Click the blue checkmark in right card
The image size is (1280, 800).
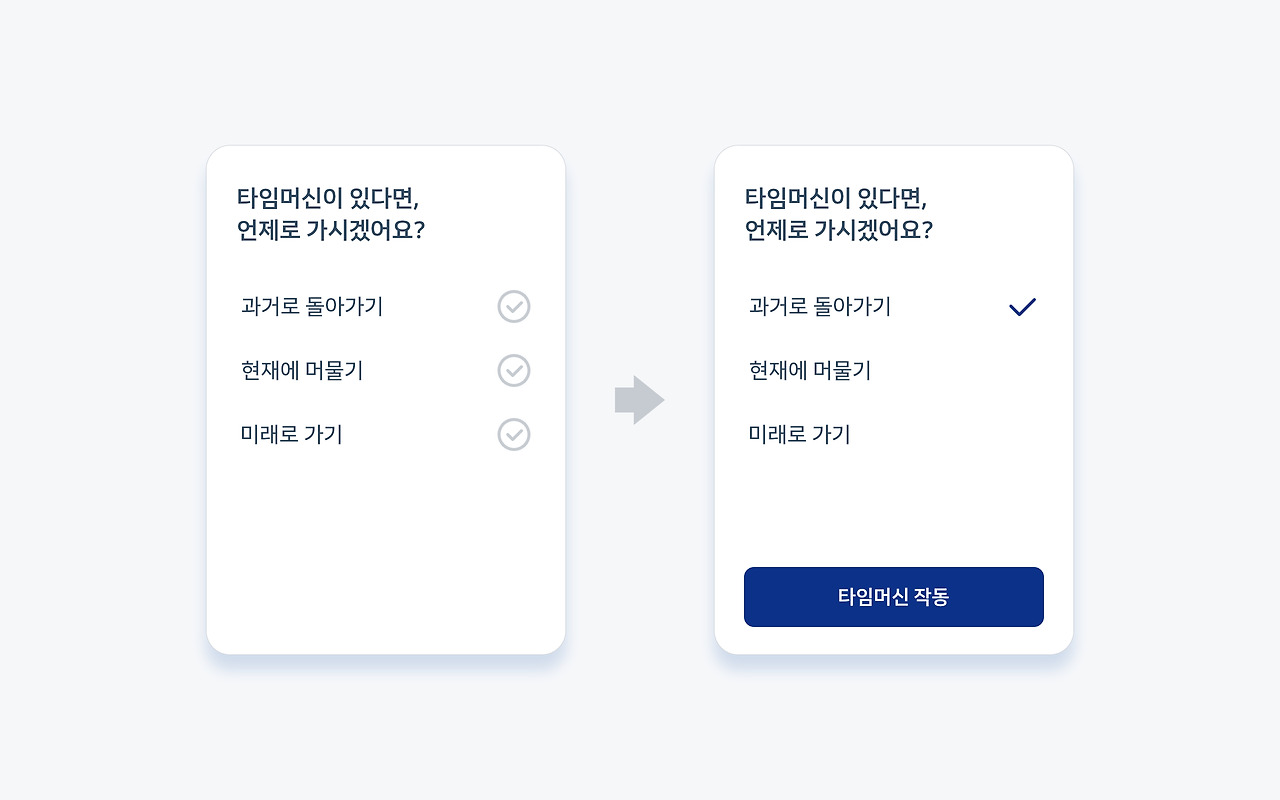pos(1022,307)
